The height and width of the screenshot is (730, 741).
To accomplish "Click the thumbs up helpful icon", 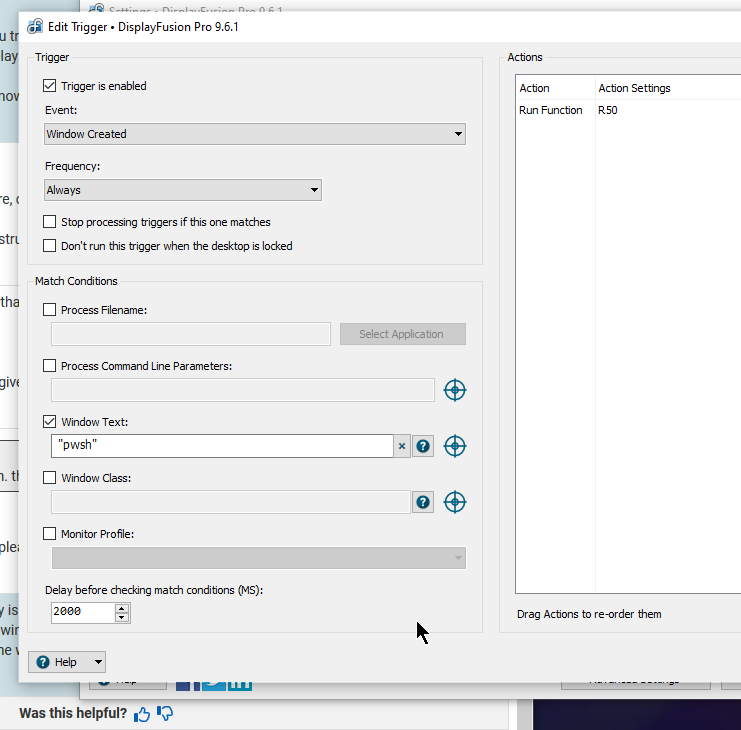I will pyautogui.click(x=143, y=713).
